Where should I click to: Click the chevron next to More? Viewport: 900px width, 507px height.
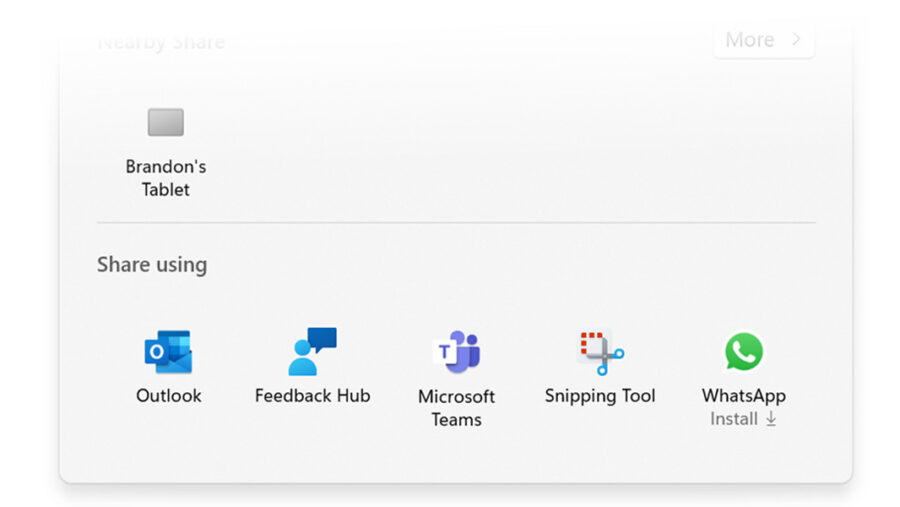(x=796, y=39)
